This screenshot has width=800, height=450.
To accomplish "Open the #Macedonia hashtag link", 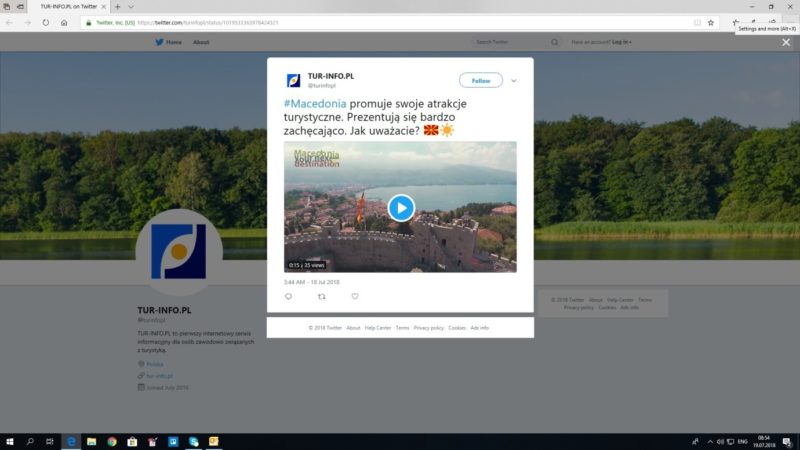I will (315, 104).
